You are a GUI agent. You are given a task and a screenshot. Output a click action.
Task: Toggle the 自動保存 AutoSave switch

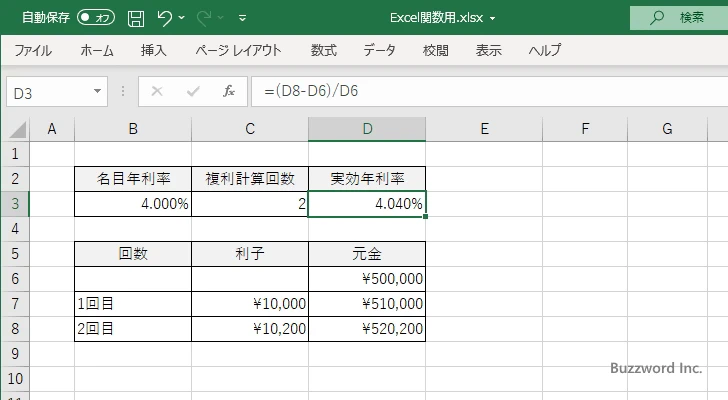pyautogui.click(x=96, y=18)
